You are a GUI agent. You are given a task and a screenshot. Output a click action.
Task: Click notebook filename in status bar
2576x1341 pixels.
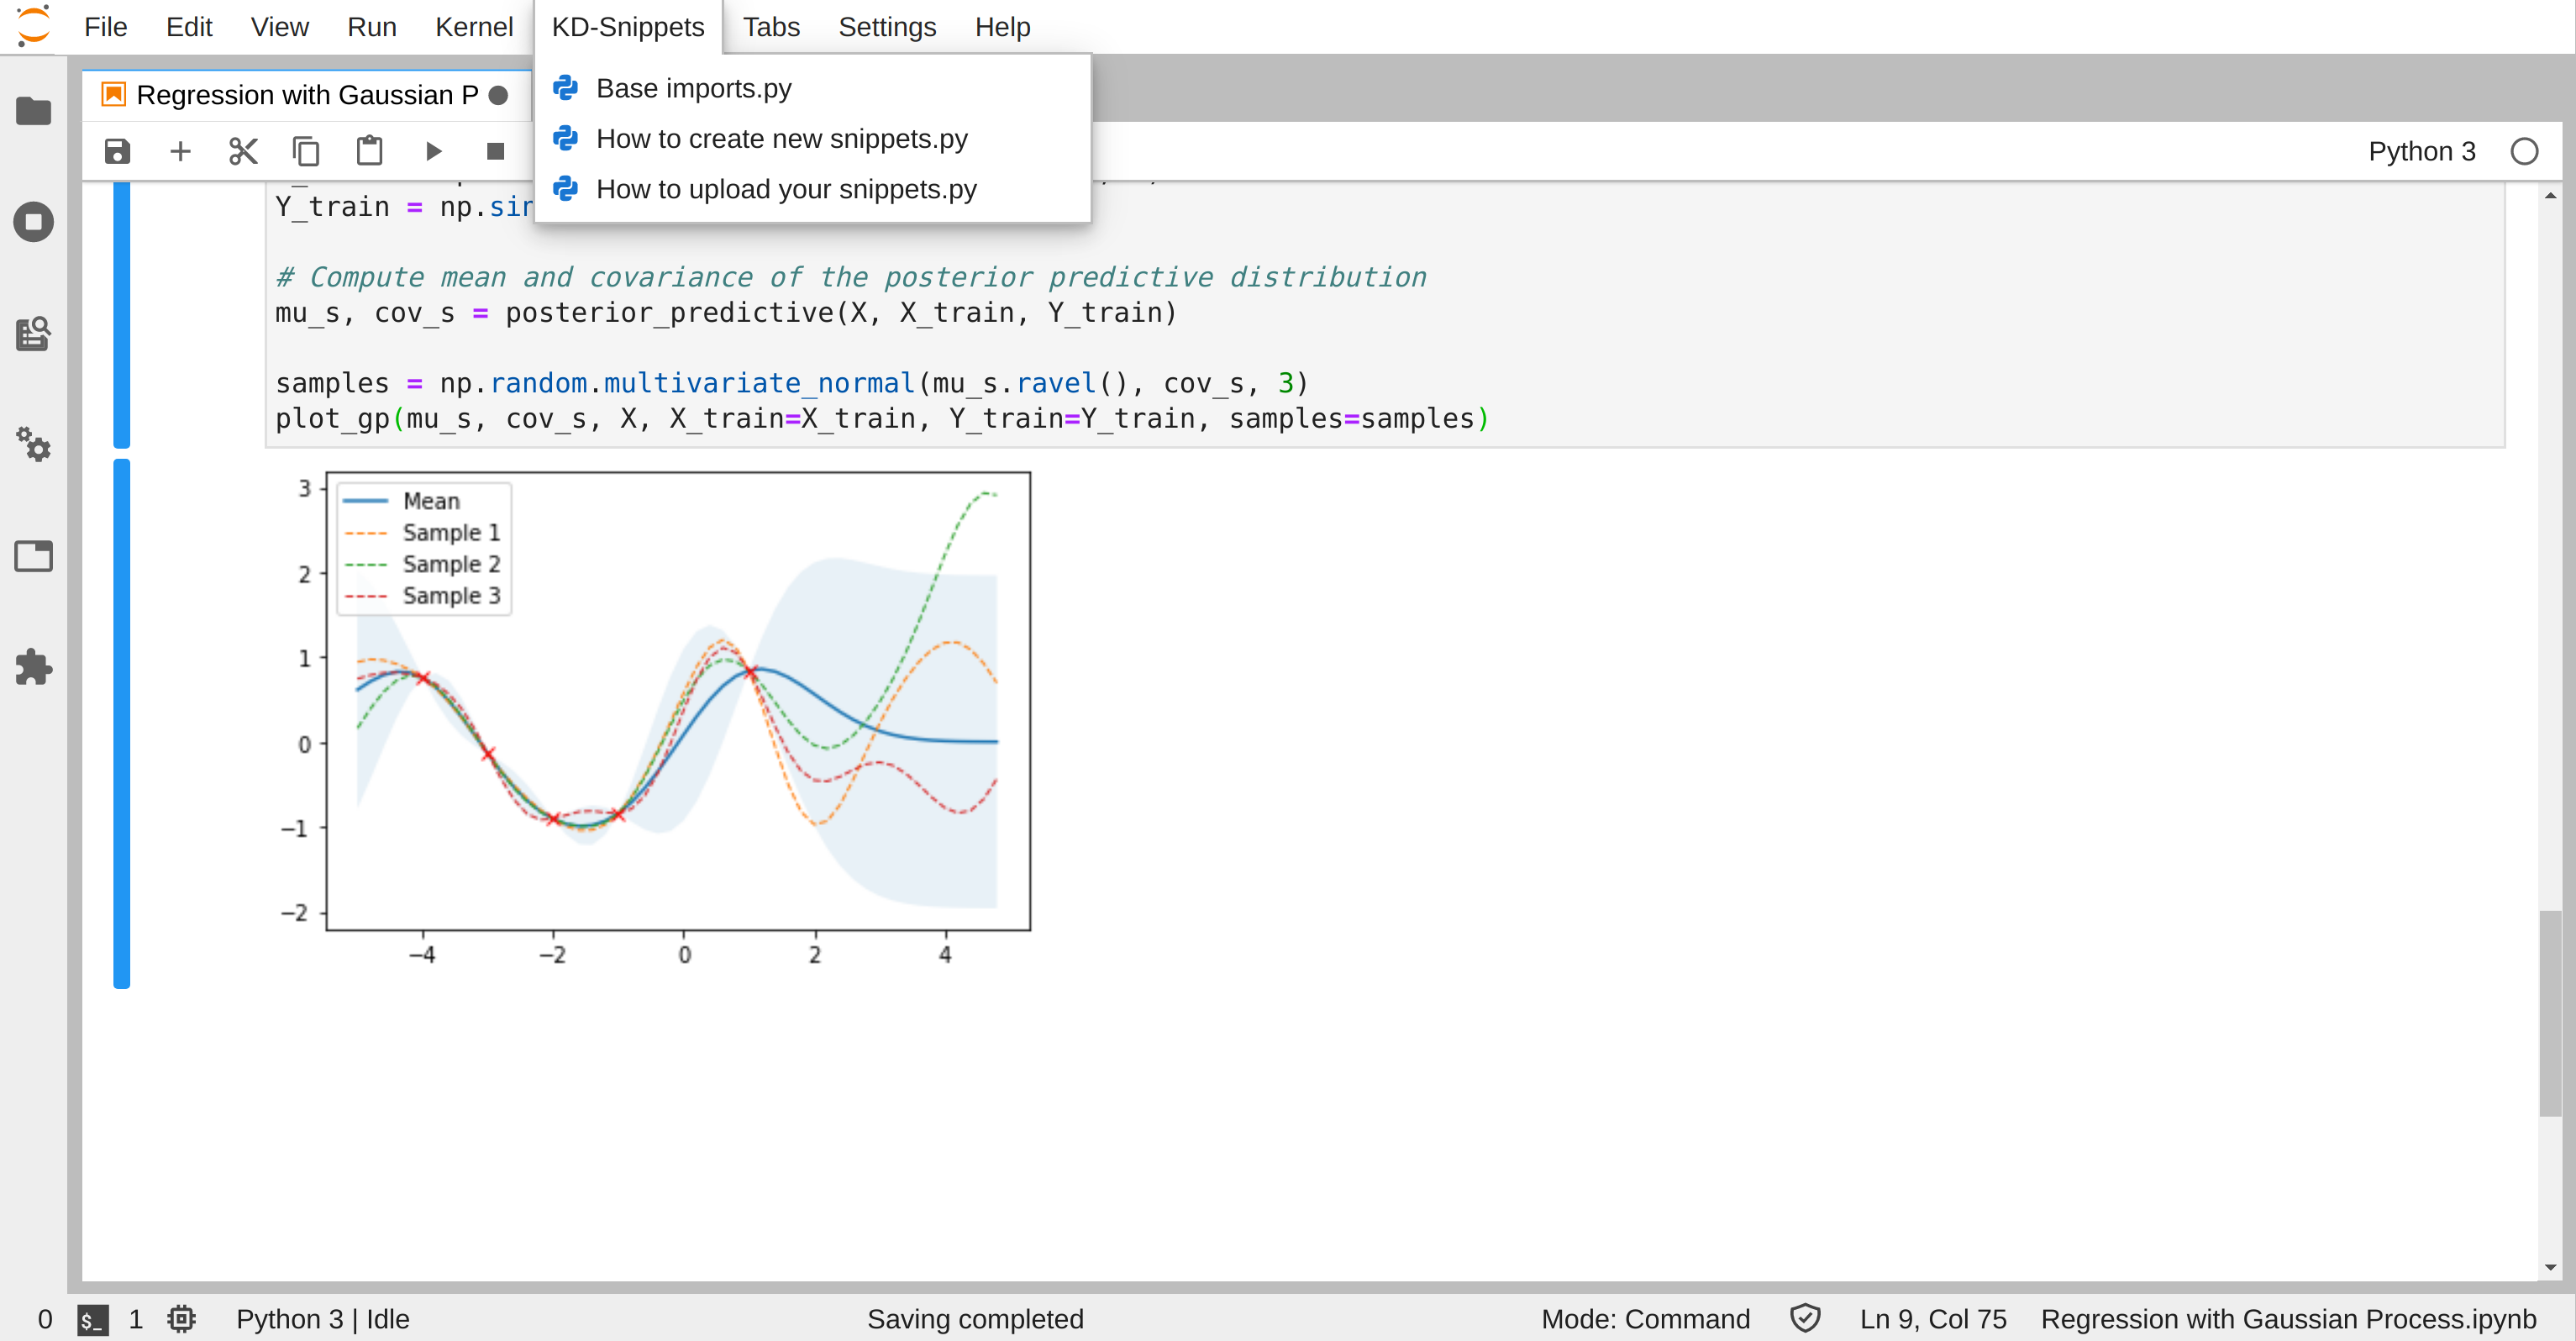tap(2288, 1319)
